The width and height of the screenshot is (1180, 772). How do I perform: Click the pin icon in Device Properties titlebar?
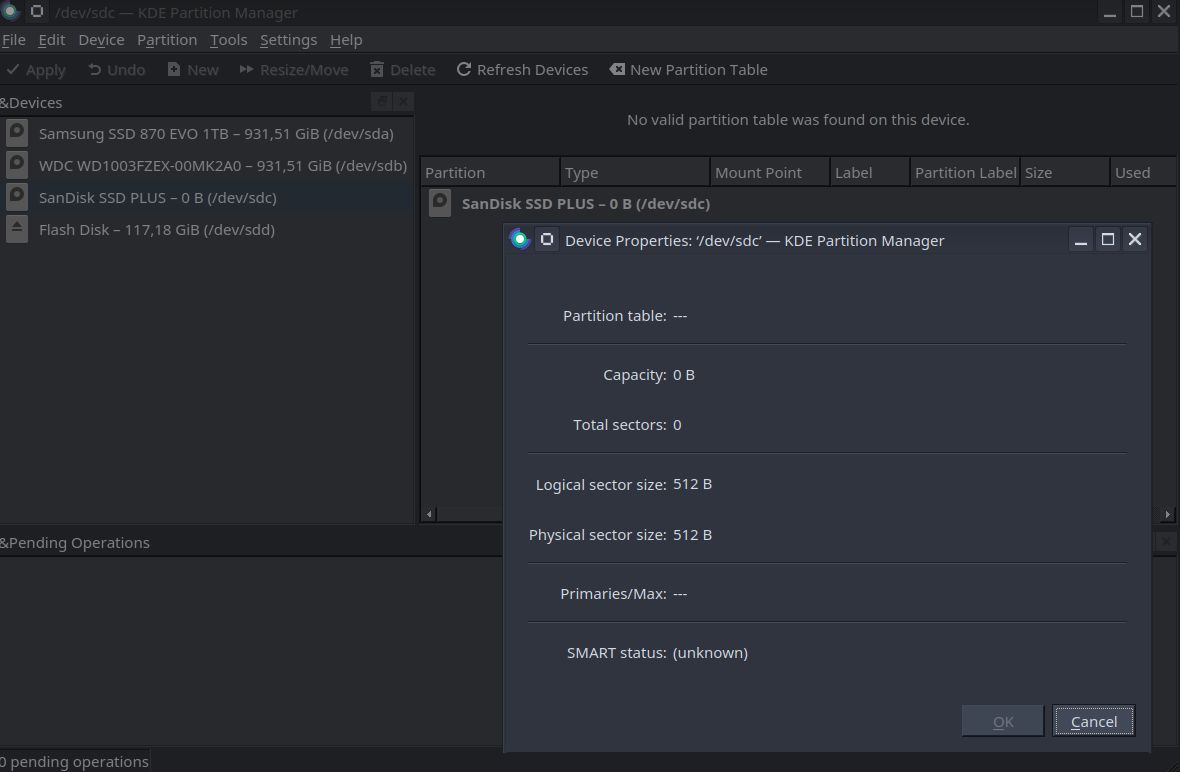547,239
